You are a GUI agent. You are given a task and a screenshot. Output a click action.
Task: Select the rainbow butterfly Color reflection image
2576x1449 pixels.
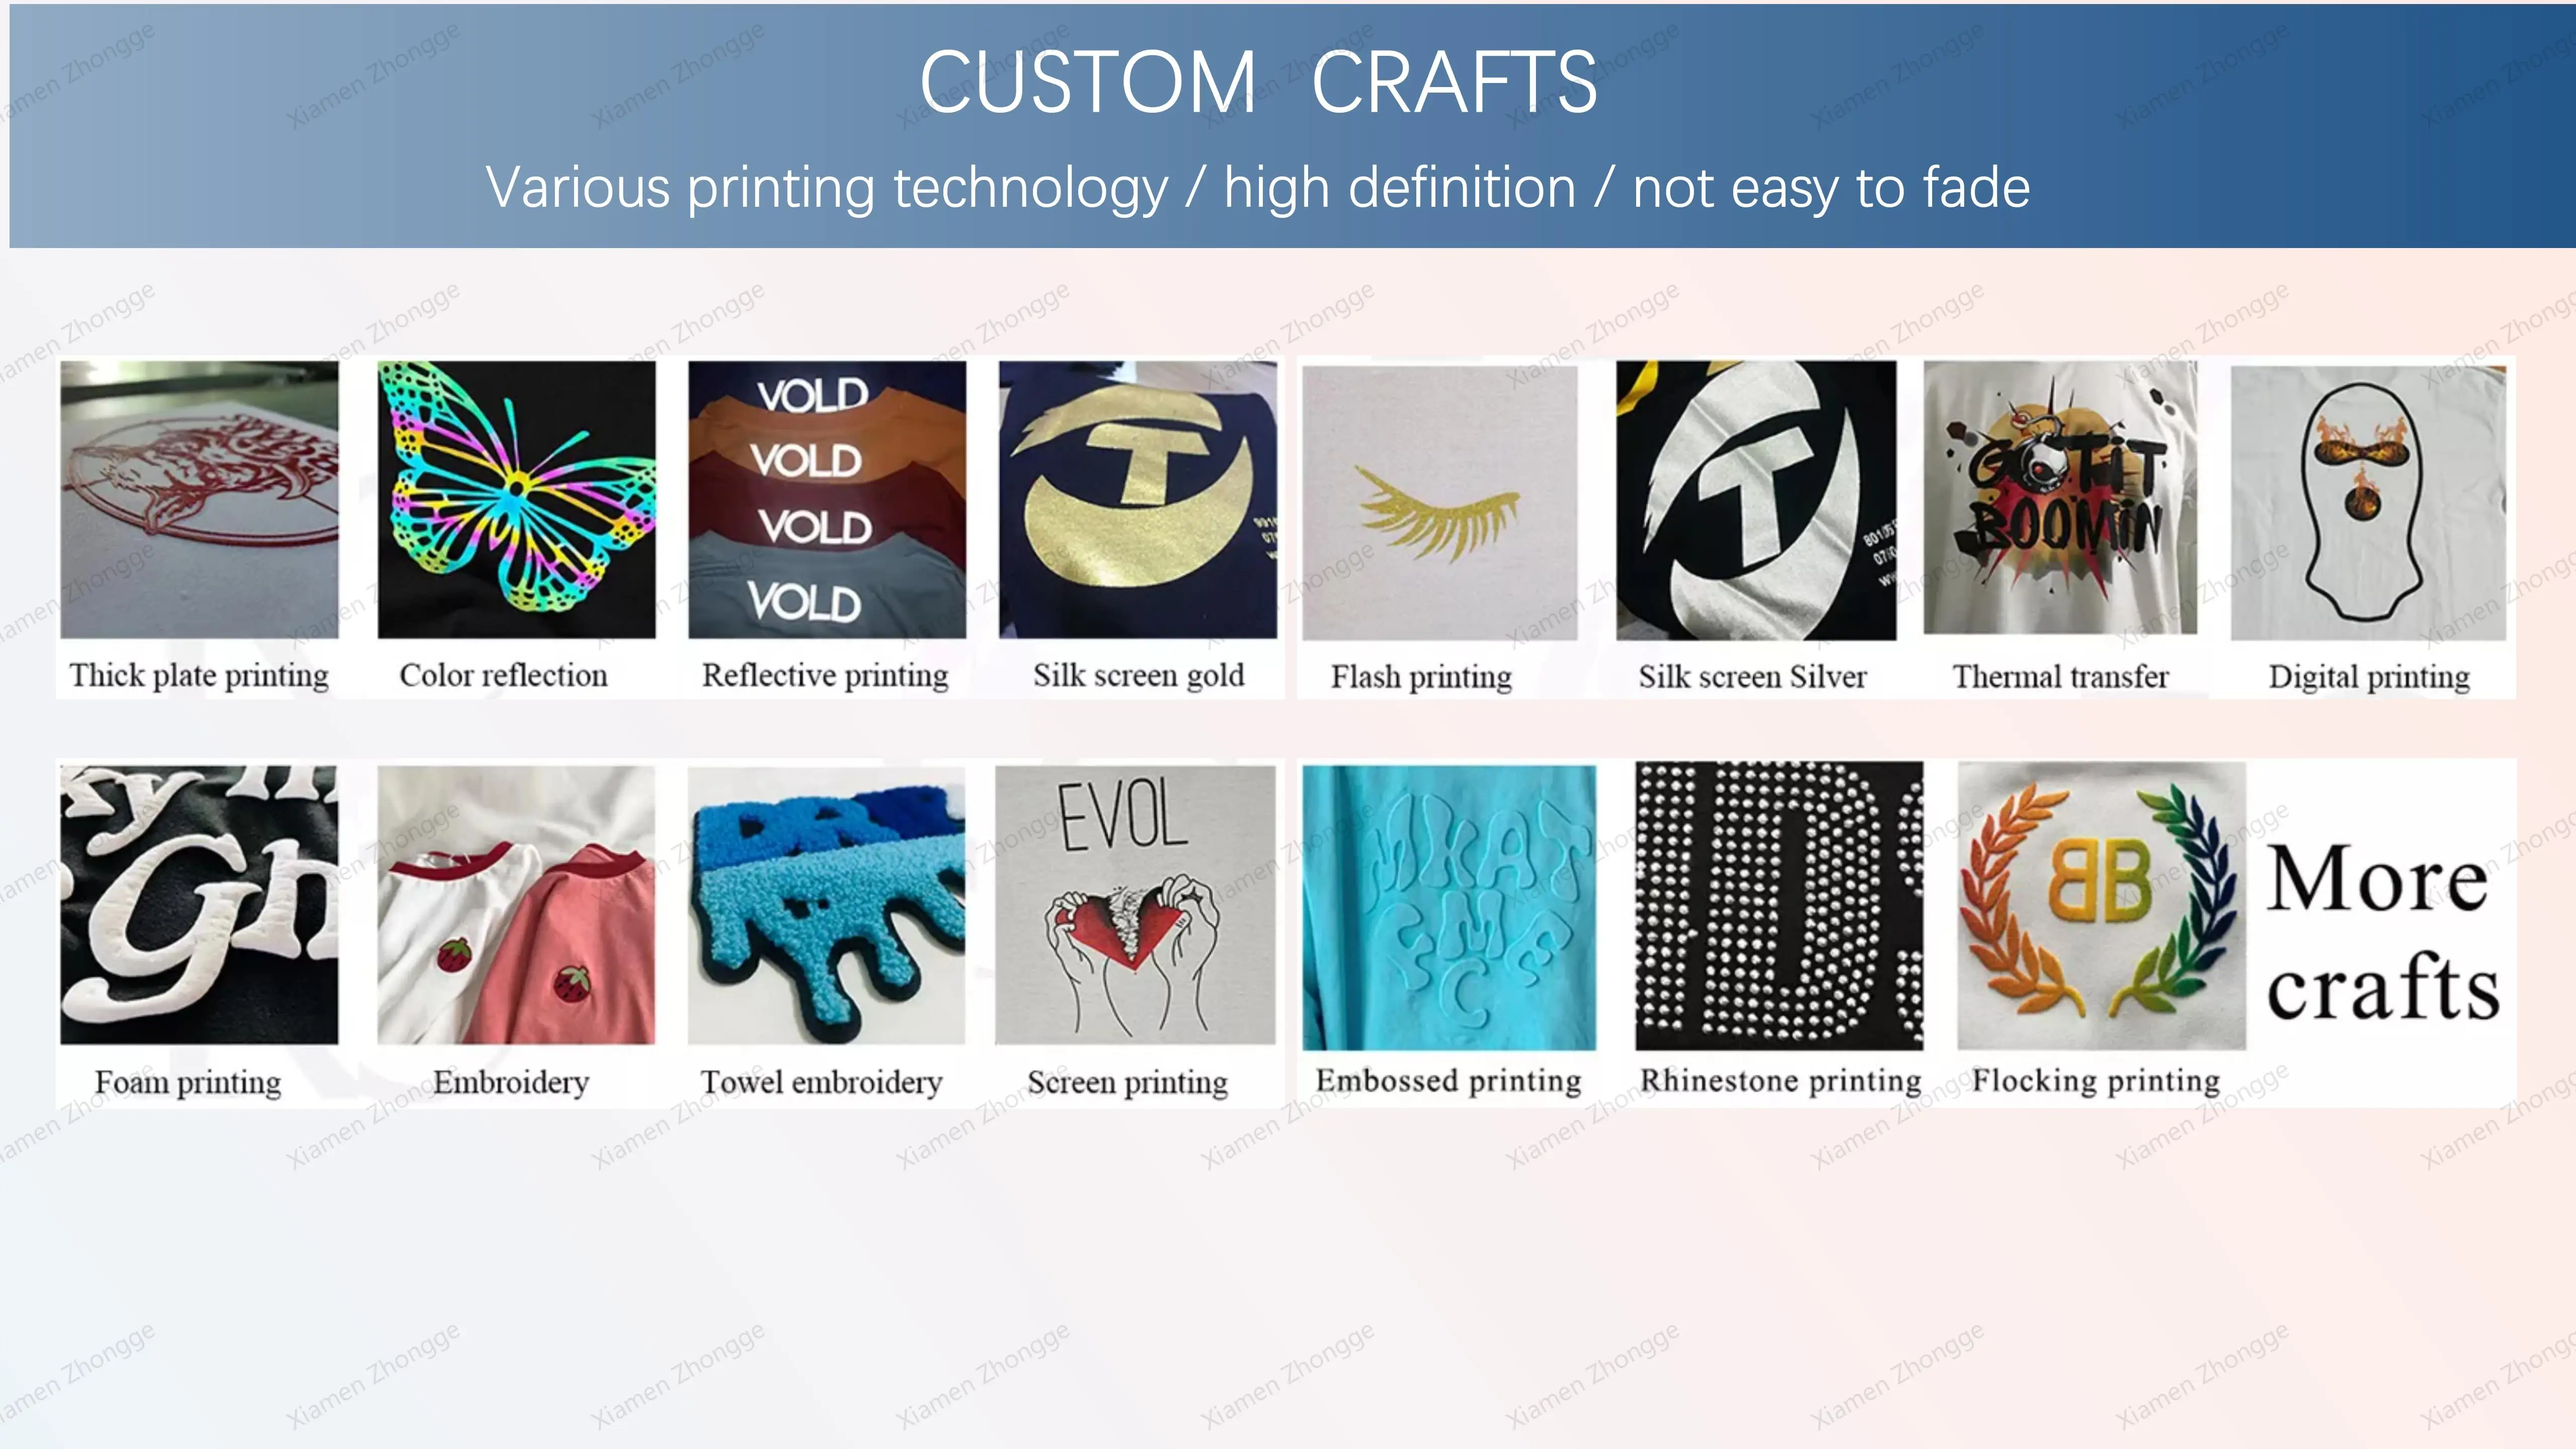pos(516,499)
